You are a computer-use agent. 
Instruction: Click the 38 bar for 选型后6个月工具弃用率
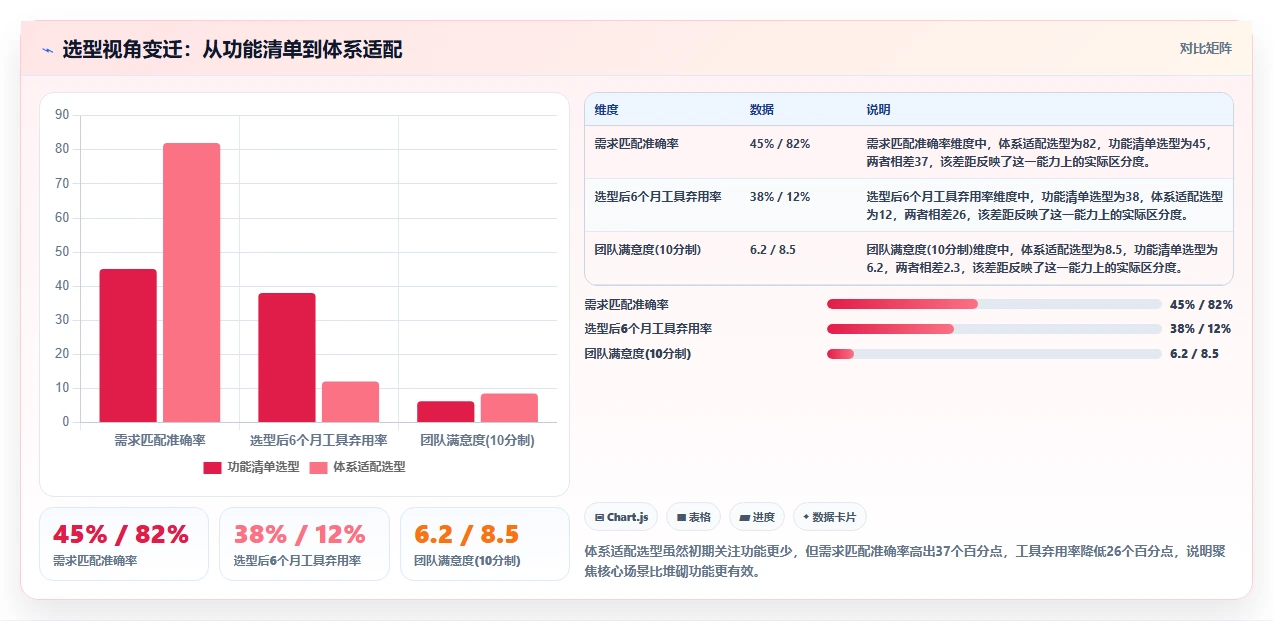tap(287, 357)
